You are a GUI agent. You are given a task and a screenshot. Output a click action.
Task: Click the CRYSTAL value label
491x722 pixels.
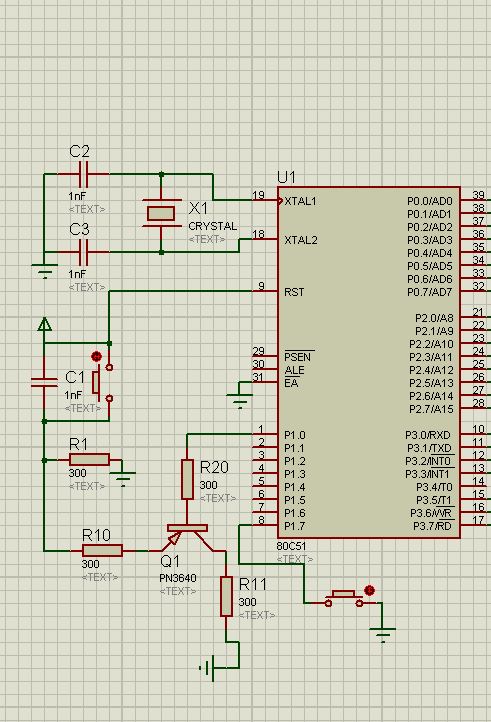[x=213, y=227]
